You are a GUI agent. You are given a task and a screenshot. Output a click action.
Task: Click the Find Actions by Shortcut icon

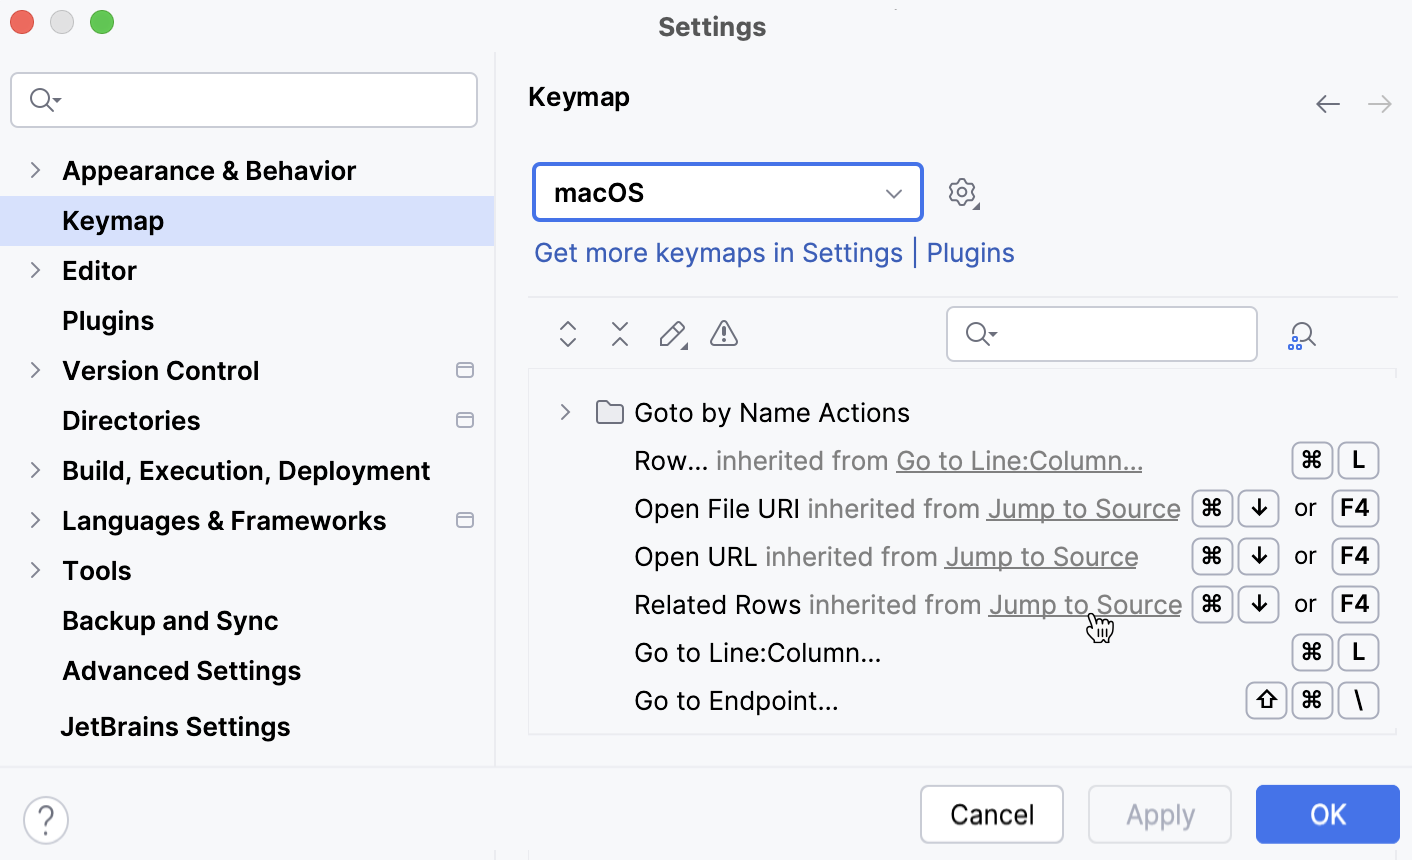1301,336
